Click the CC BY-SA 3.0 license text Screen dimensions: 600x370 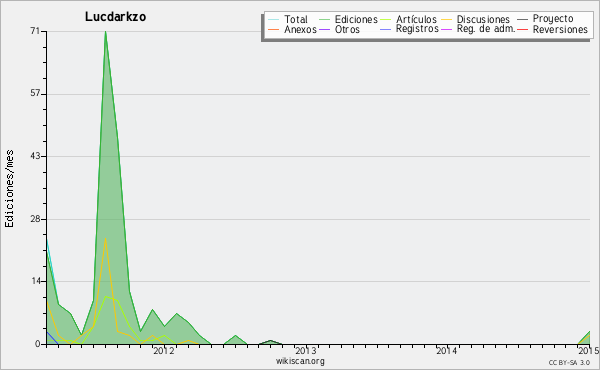pos(569,362)
